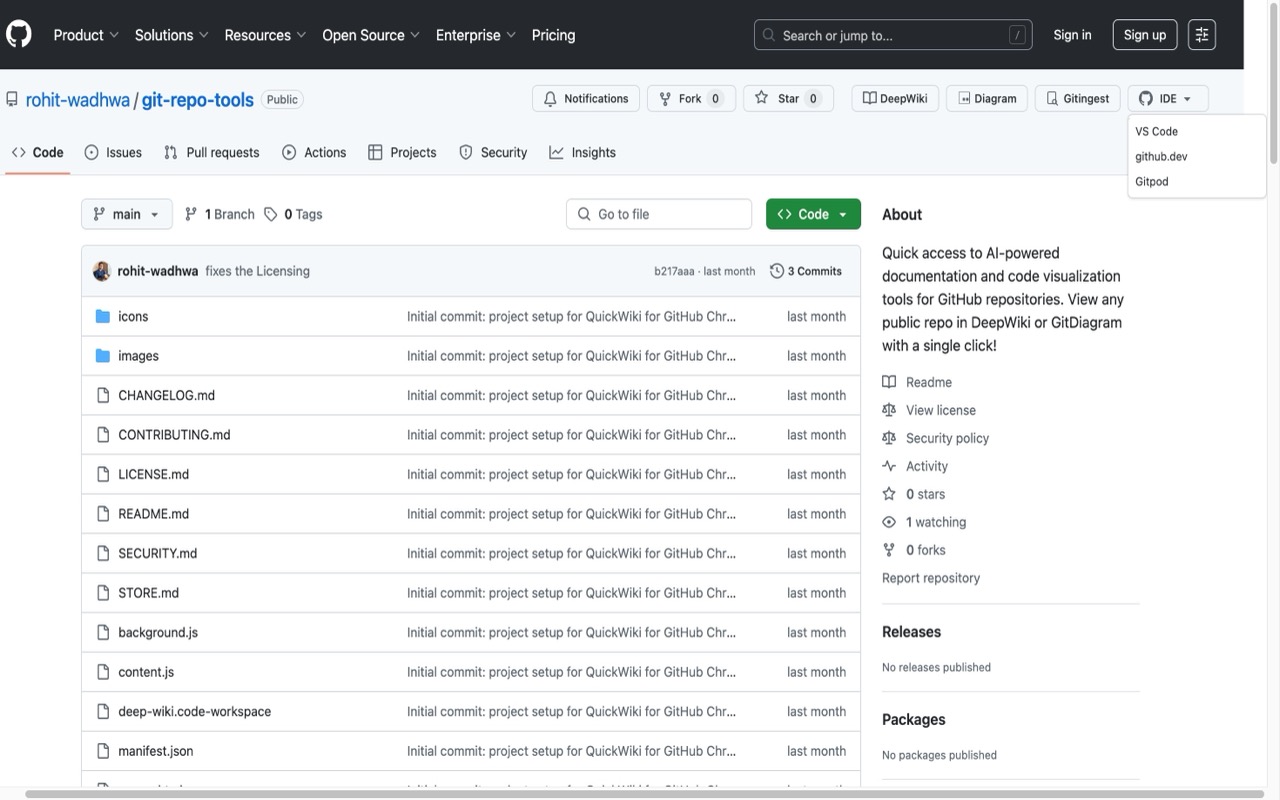Click the repository icon before rohit-wadhwa
The image size is (1280, 800).
pos(12,99)
